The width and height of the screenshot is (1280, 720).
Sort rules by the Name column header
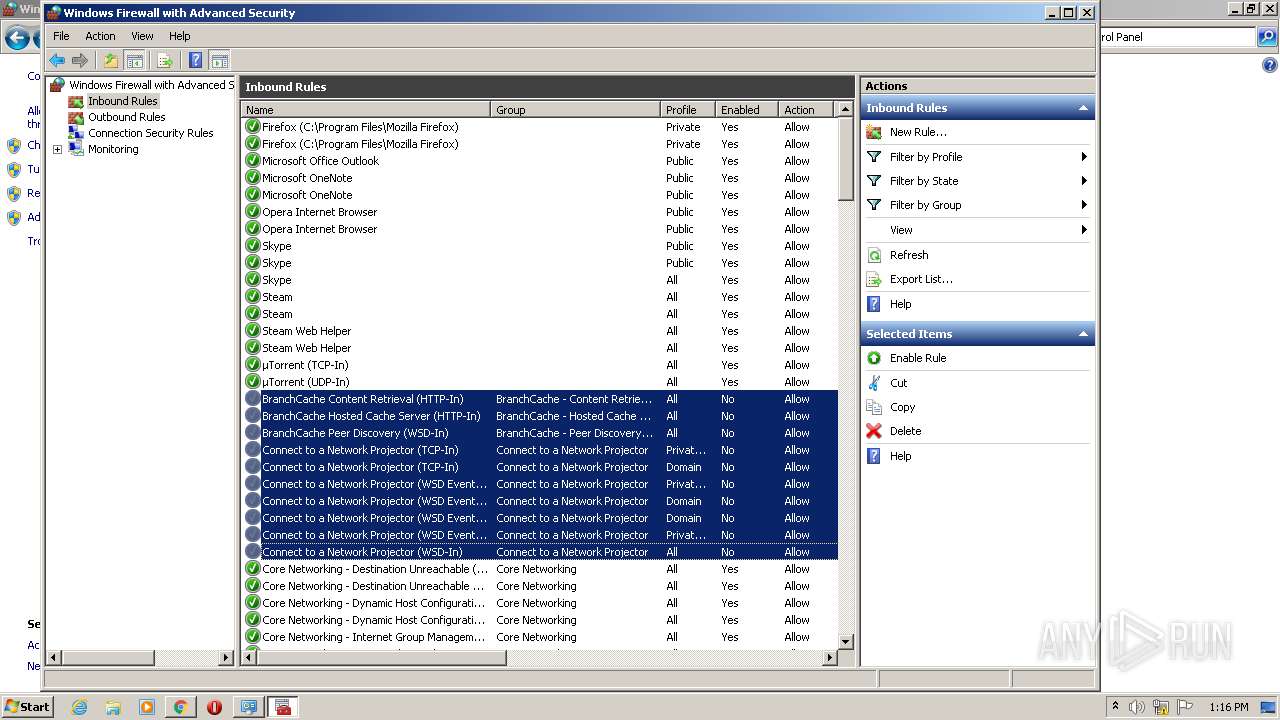point(366,110)
